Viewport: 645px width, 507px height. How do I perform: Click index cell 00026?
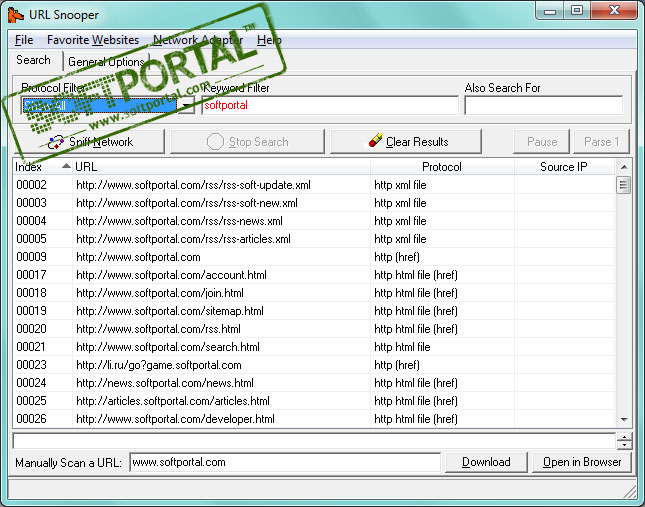tap(31, 419)
